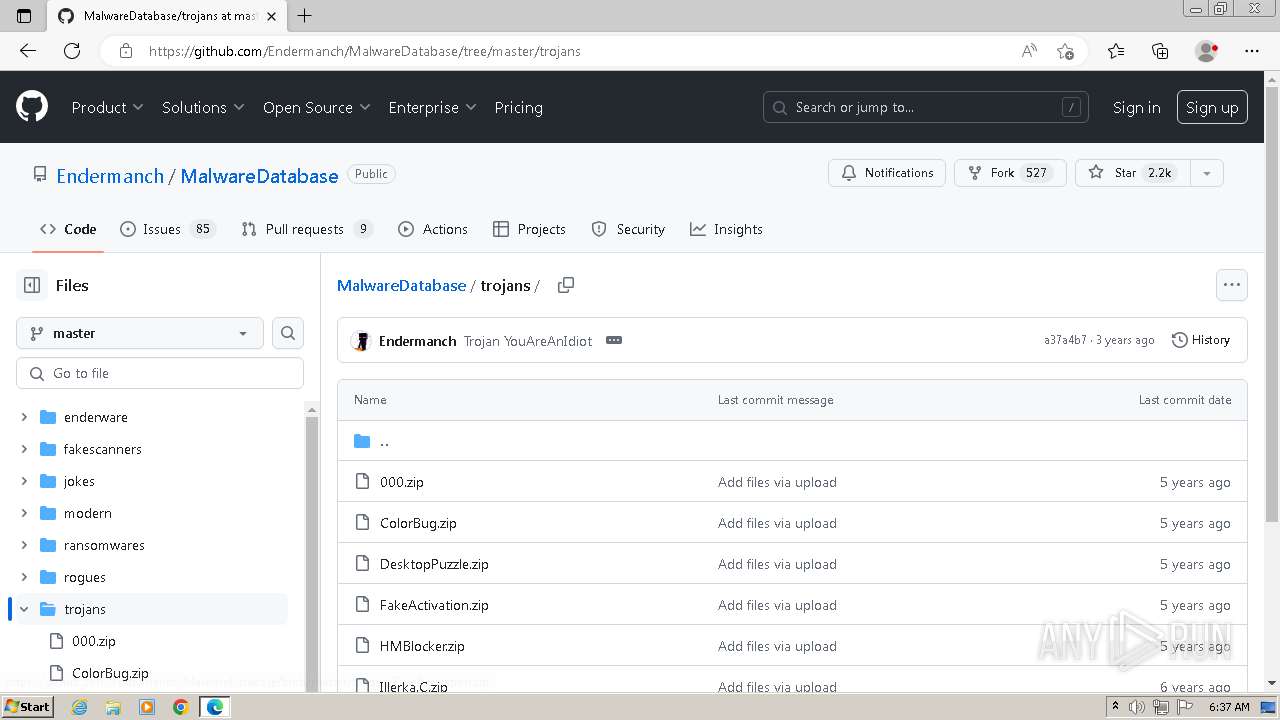The height and width of the screenshot is (720, 1280).
Task: Switch to the Security tab
Action: coord(628,229)
